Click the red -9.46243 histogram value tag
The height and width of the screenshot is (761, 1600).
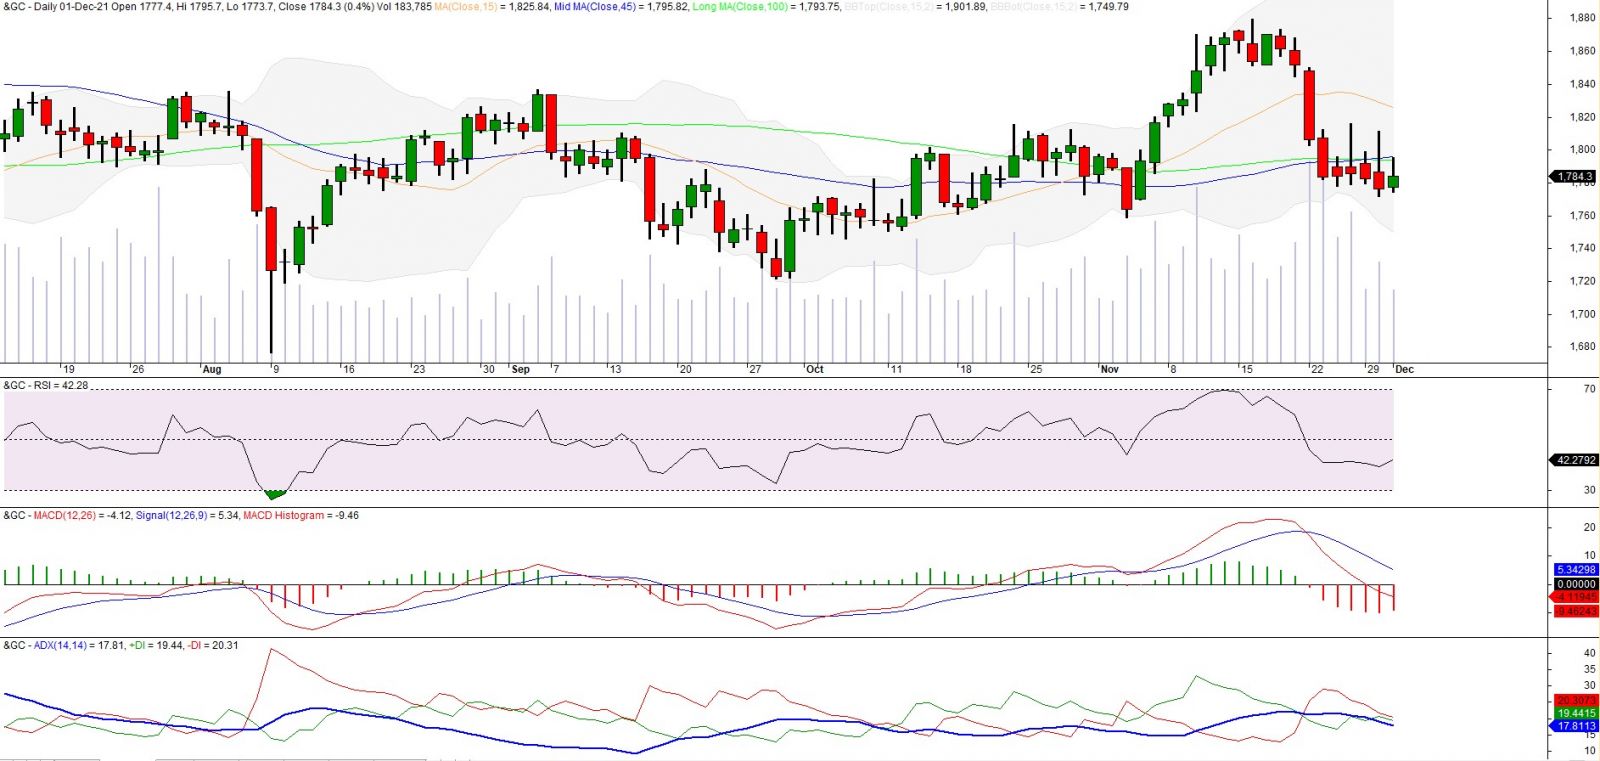pos(1576,611)
